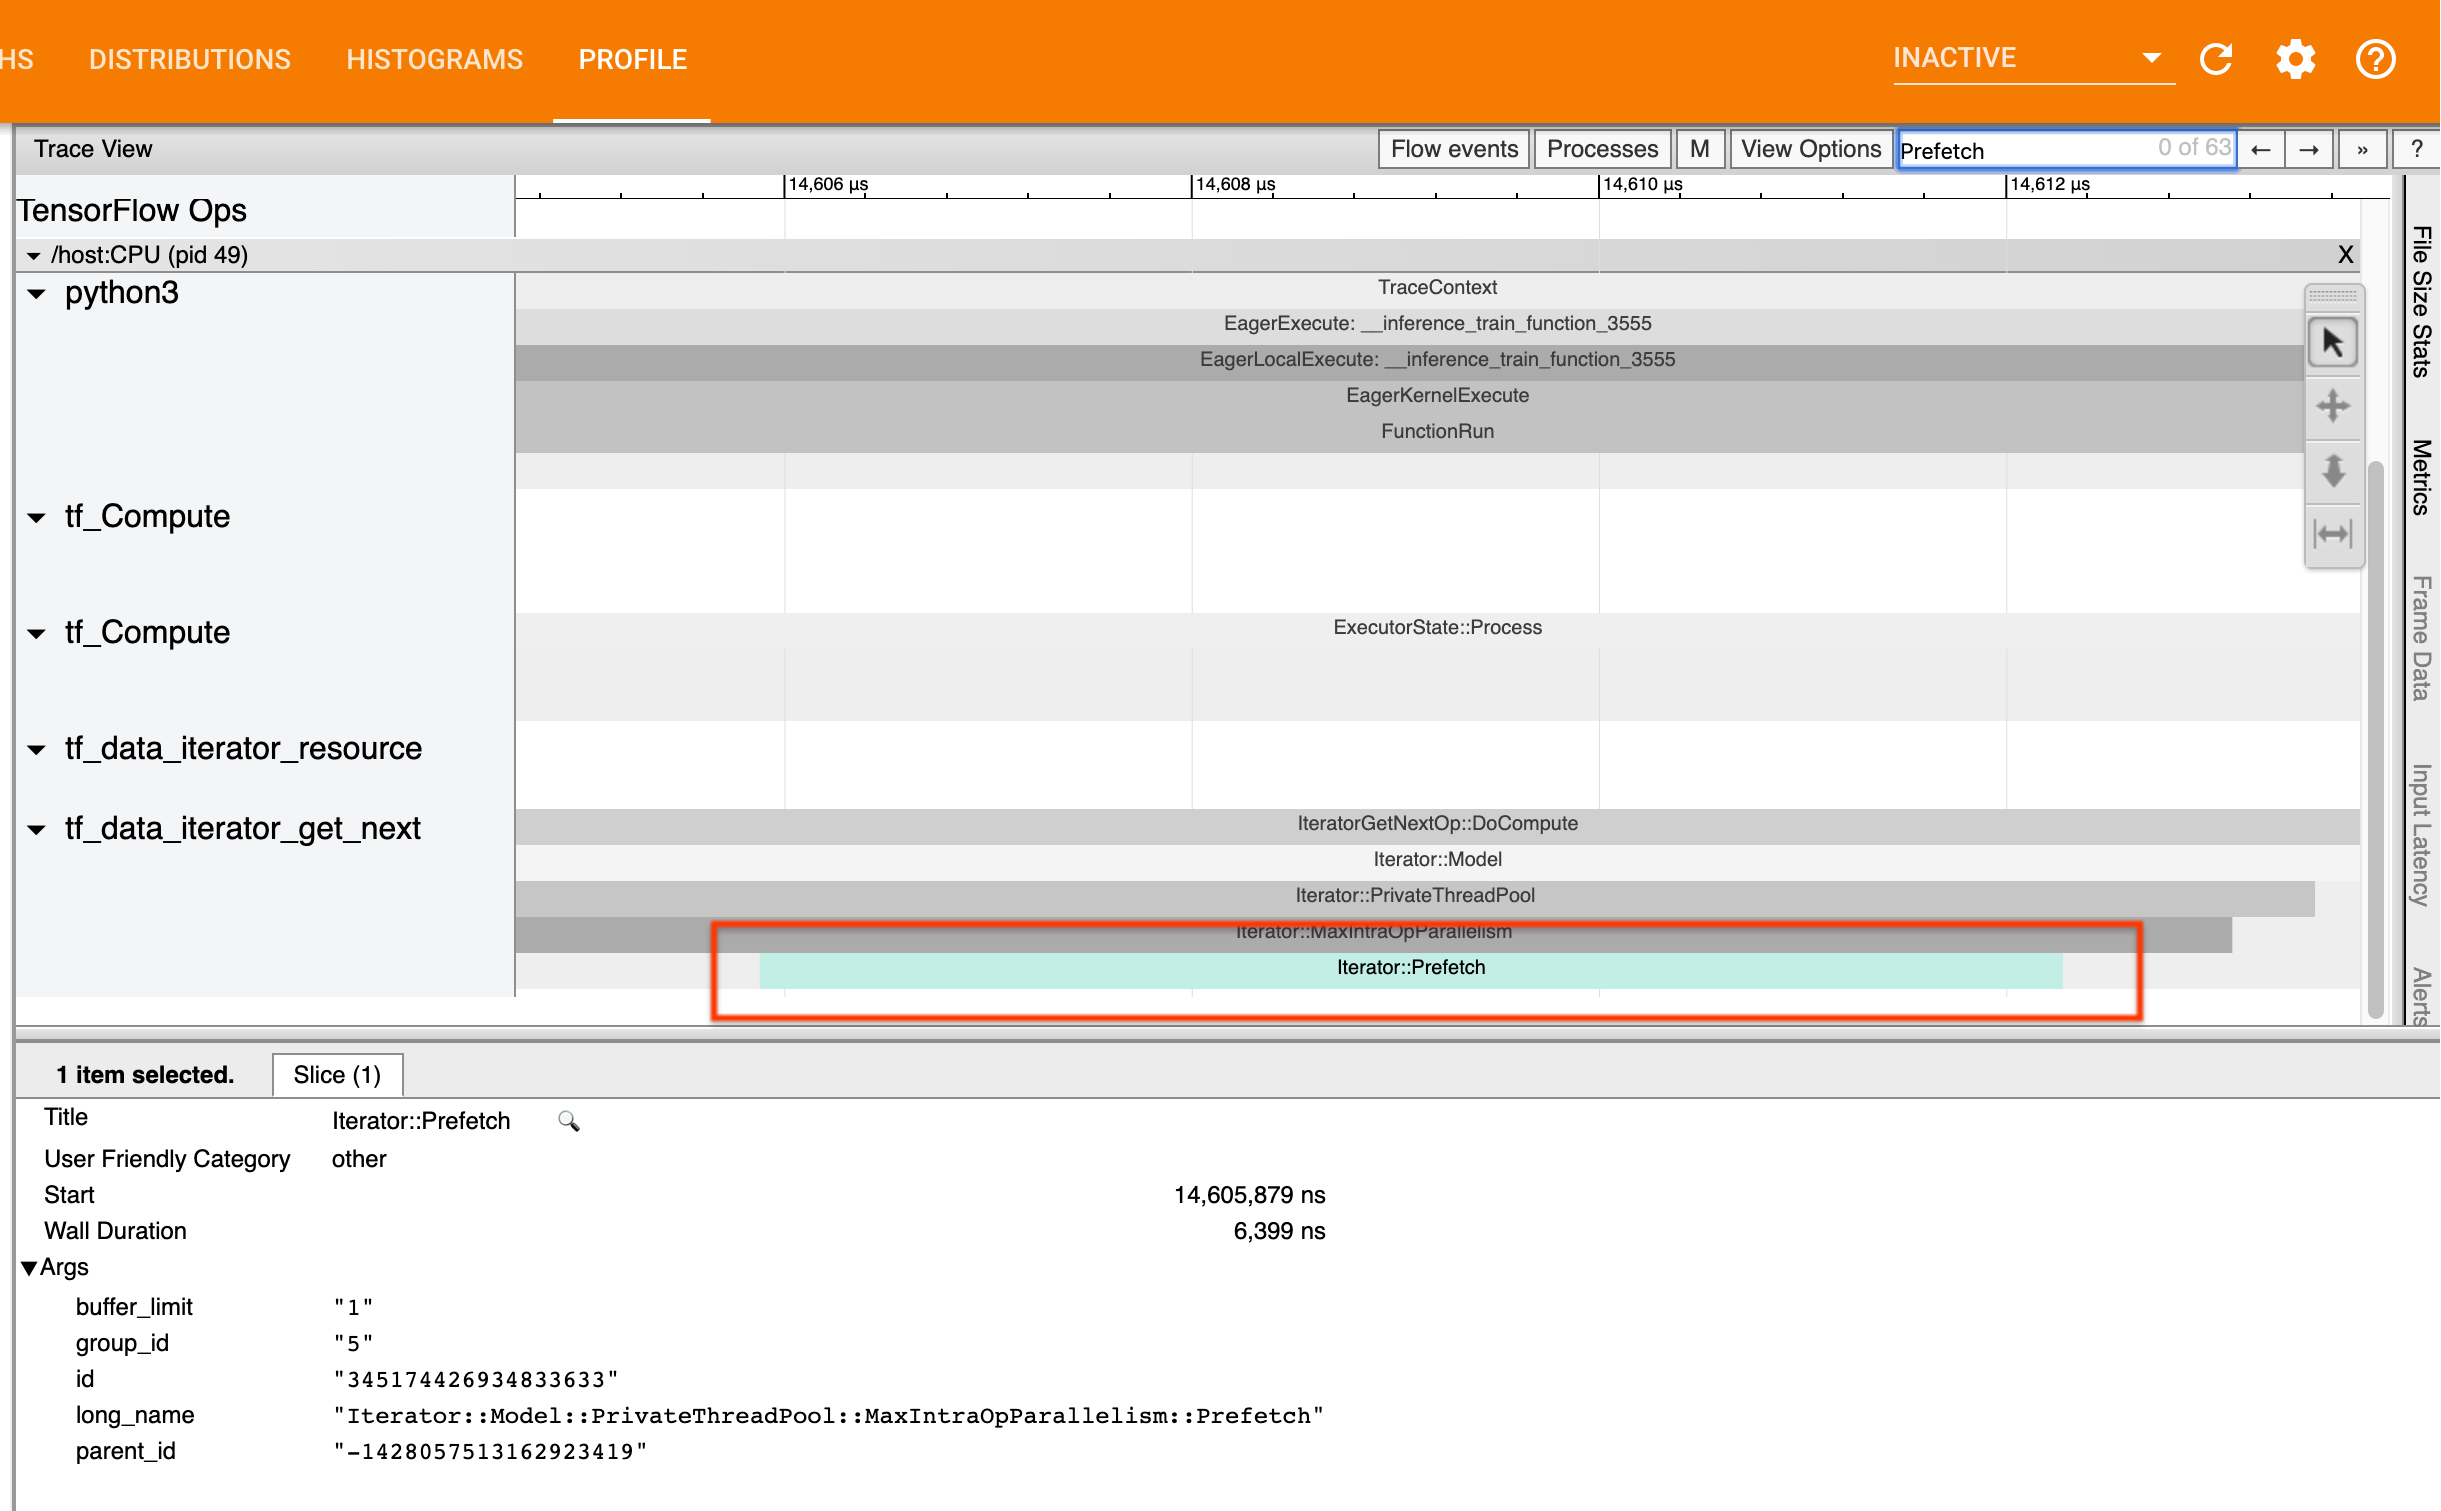Close the /host:CPU (pid 49) track

point(2344,255)
